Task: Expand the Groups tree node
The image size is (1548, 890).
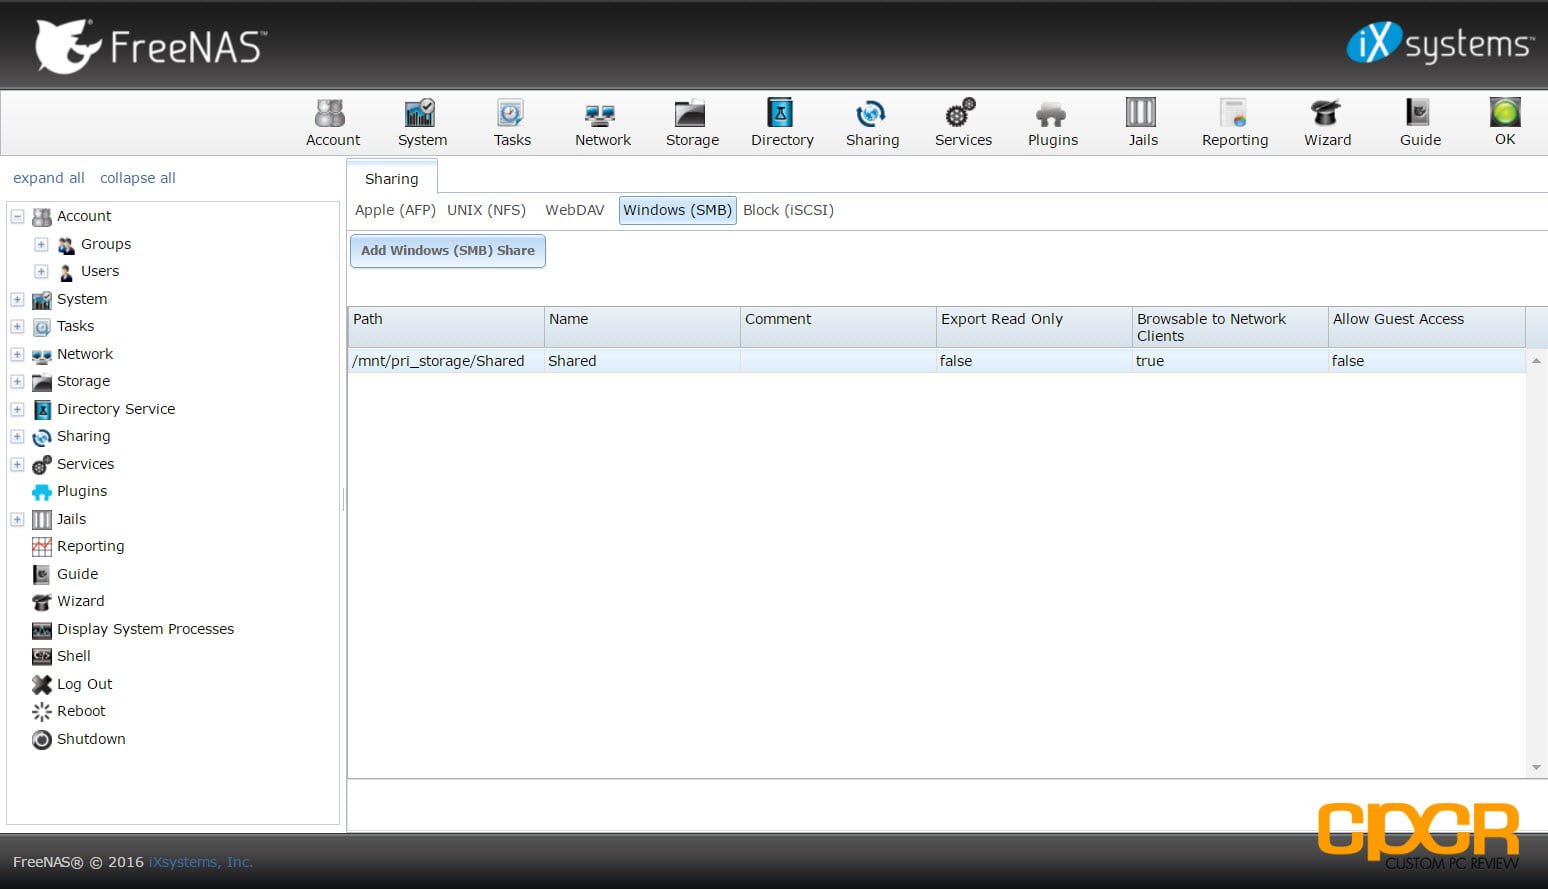Action: pyautogui.click(x=41, y=244)
